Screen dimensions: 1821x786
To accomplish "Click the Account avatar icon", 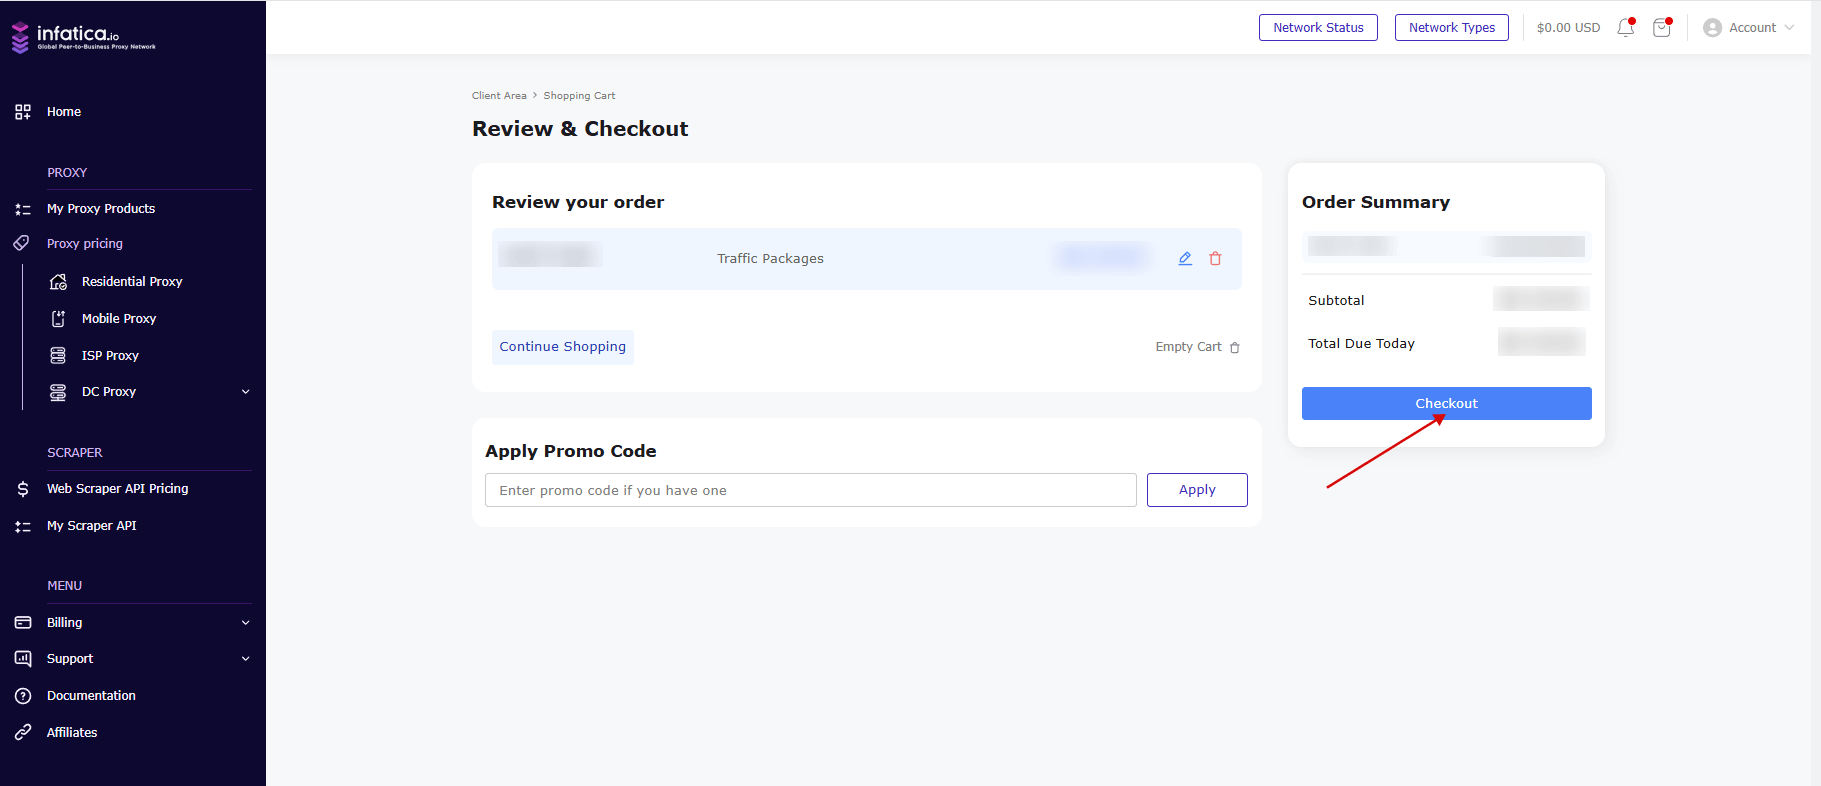I will (1713, 28).
